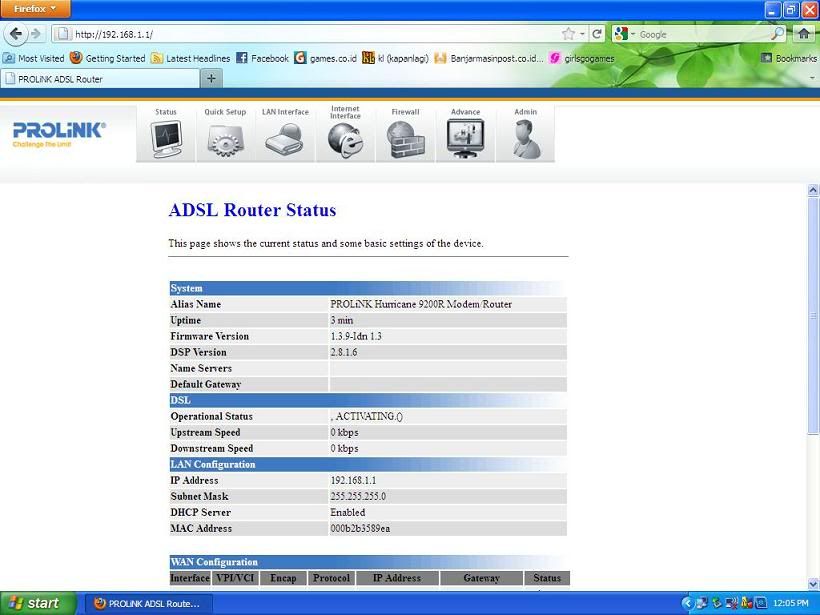
Task: Reload the current page
Action: (597, 34)
